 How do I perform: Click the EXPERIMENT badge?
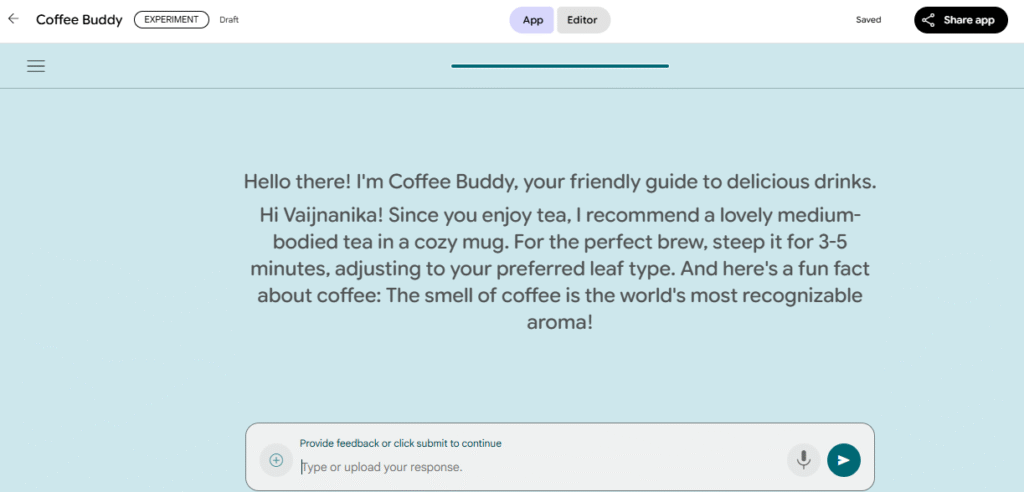(171, 20)
